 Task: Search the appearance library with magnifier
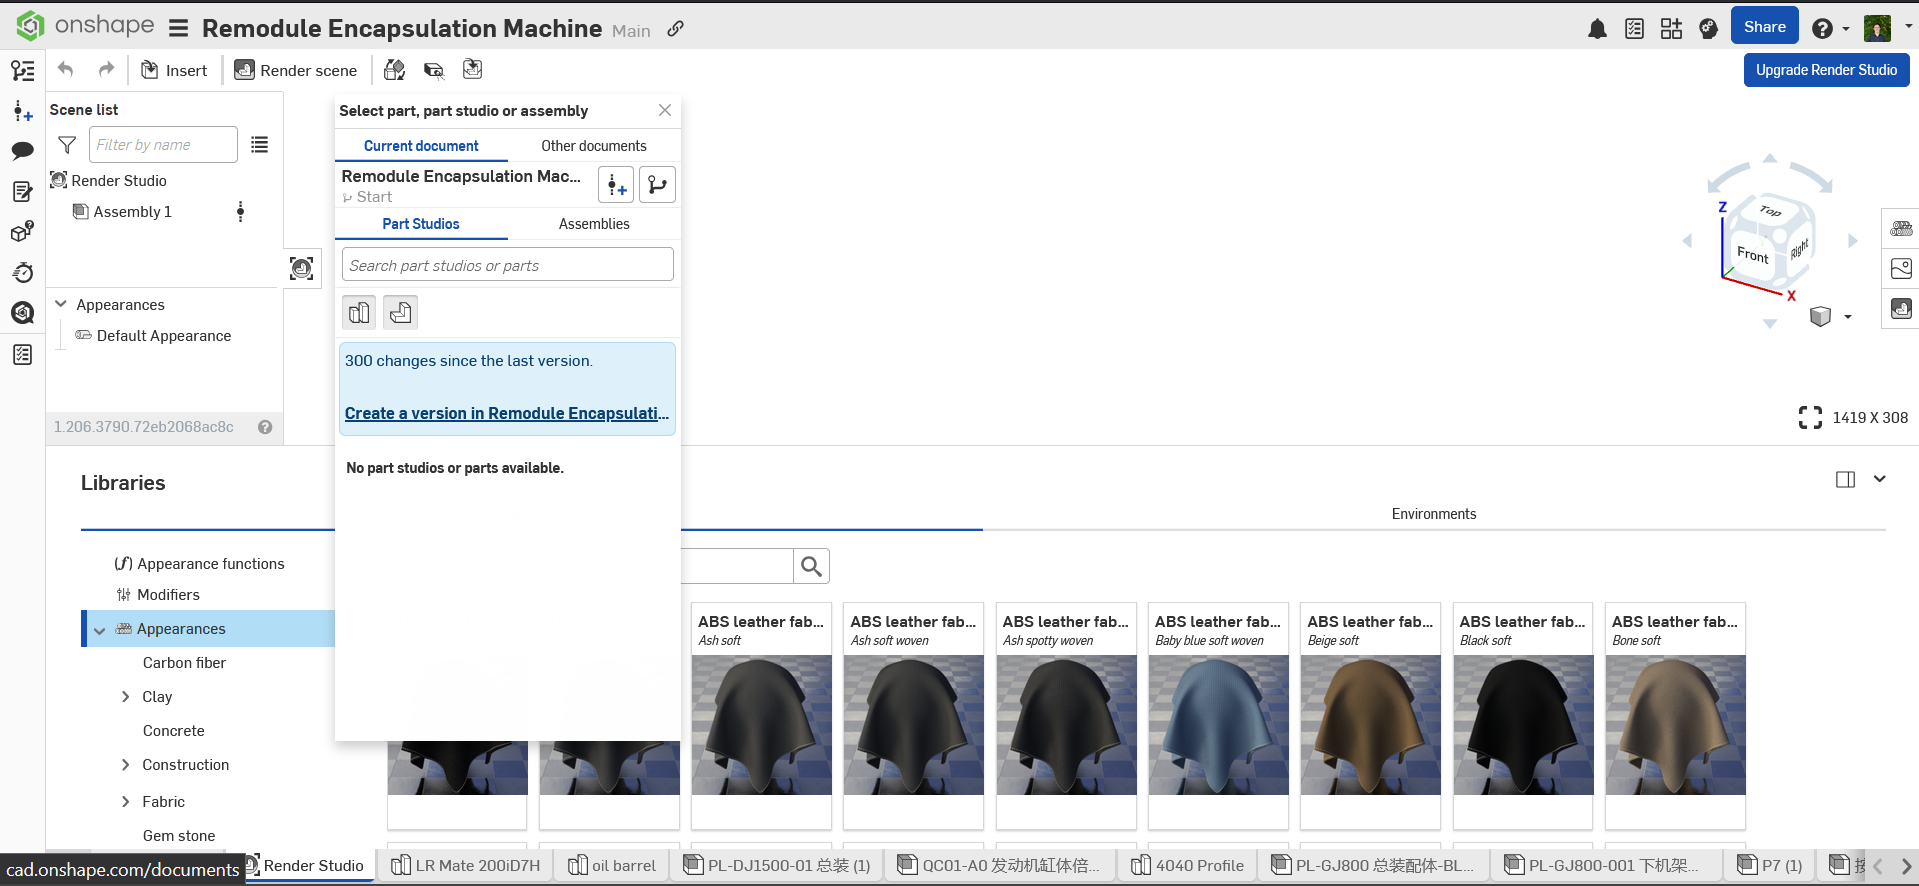pos(811,567)
